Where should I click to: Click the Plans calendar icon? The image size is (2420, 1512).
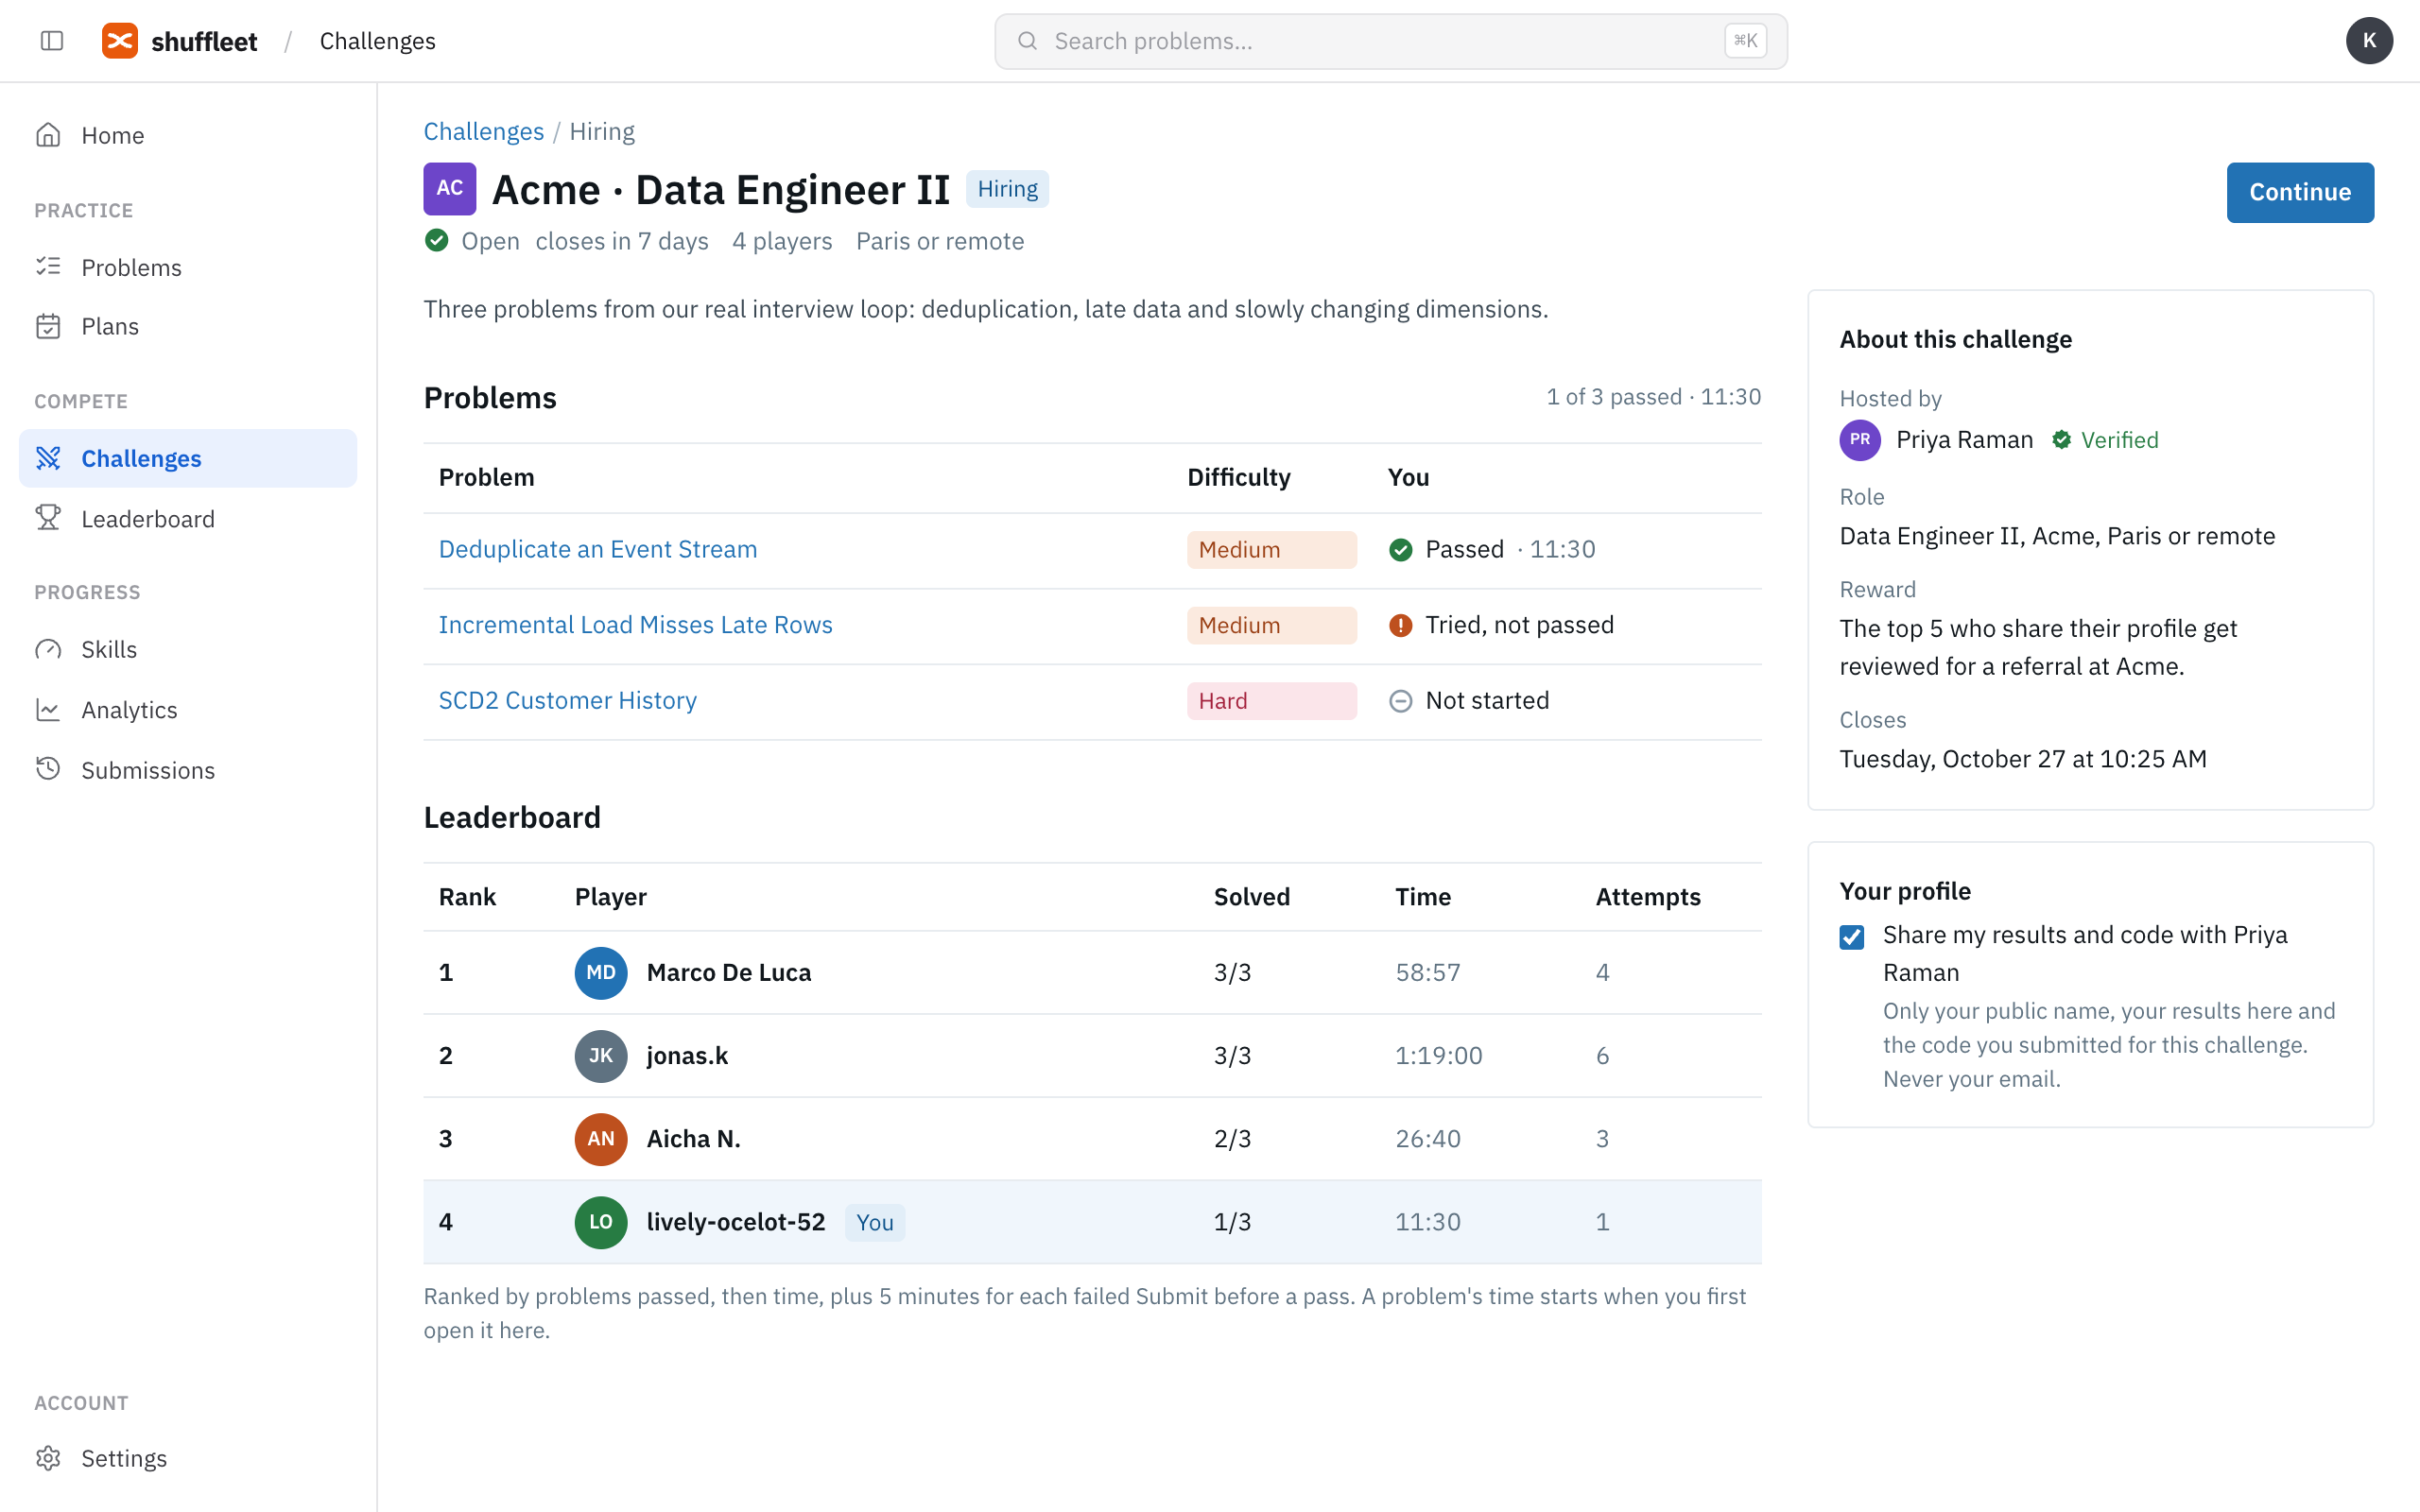[x=48, y=326]
